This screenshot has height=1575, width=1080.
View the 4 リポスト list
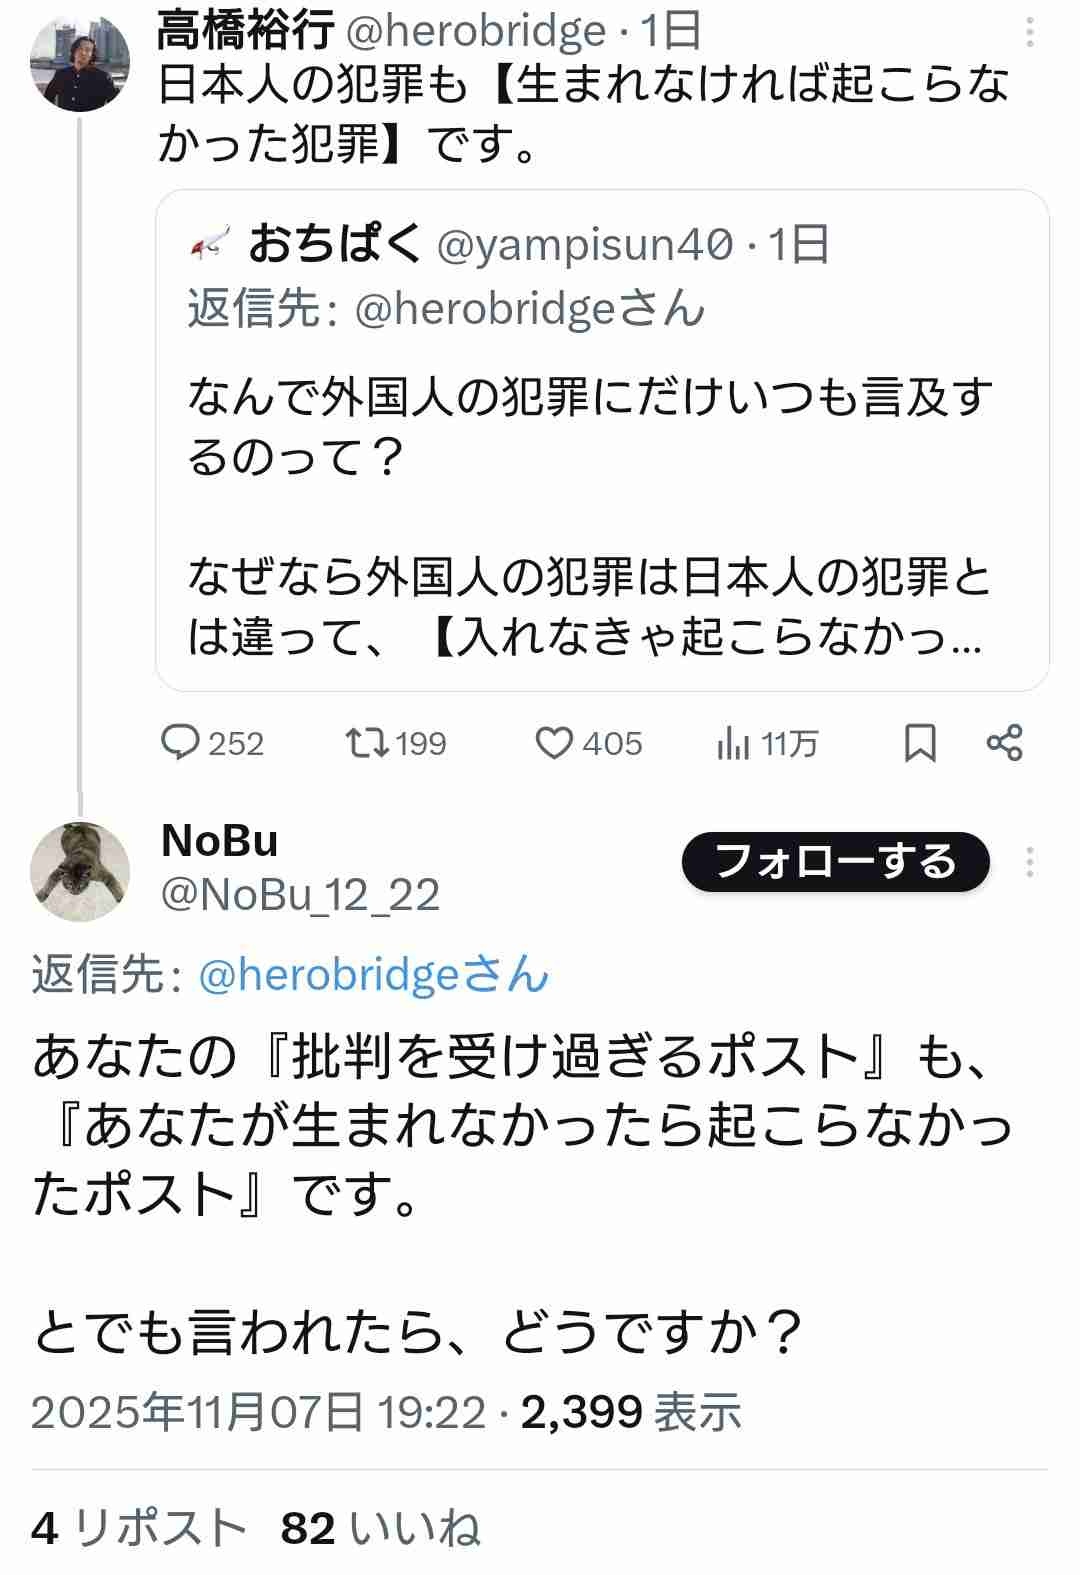click(x=138, y=1528)
